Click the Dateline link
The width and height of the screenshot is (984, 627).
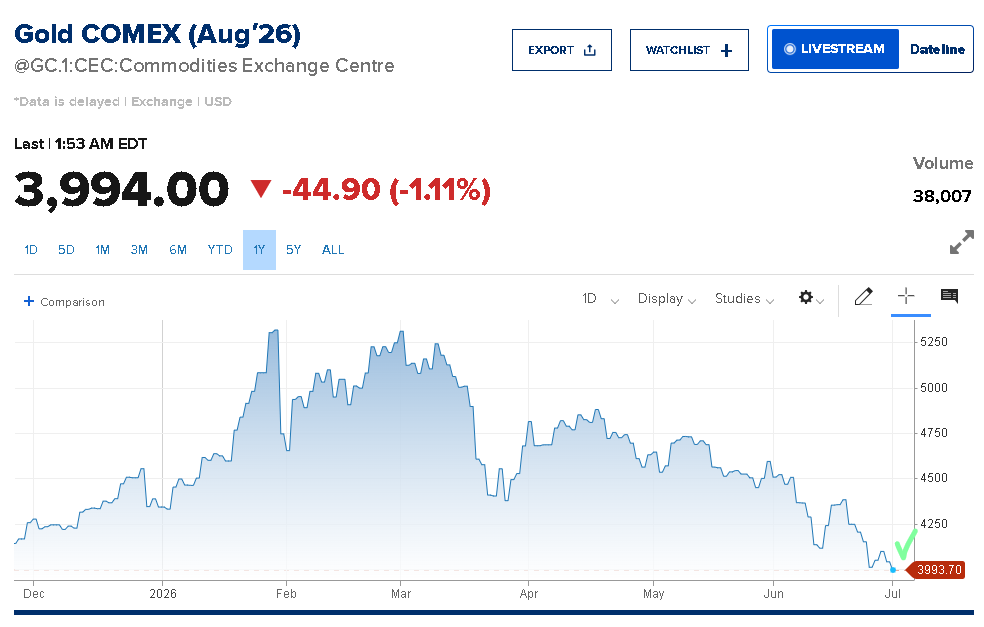937,50
